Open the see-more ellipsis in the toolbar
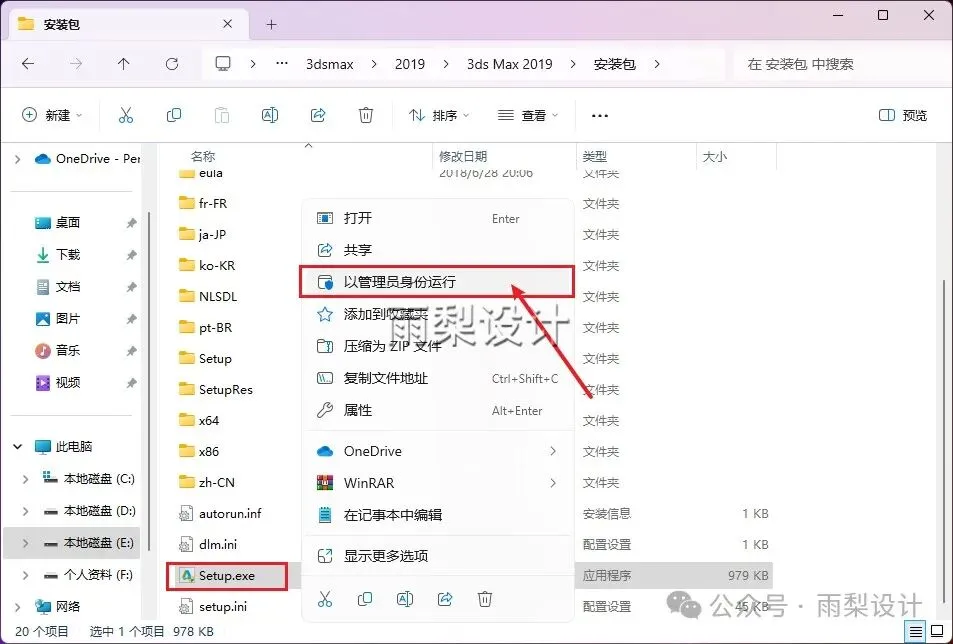Image resolution: width=953 pixels, height=644 pixels. tap(600, 115)
